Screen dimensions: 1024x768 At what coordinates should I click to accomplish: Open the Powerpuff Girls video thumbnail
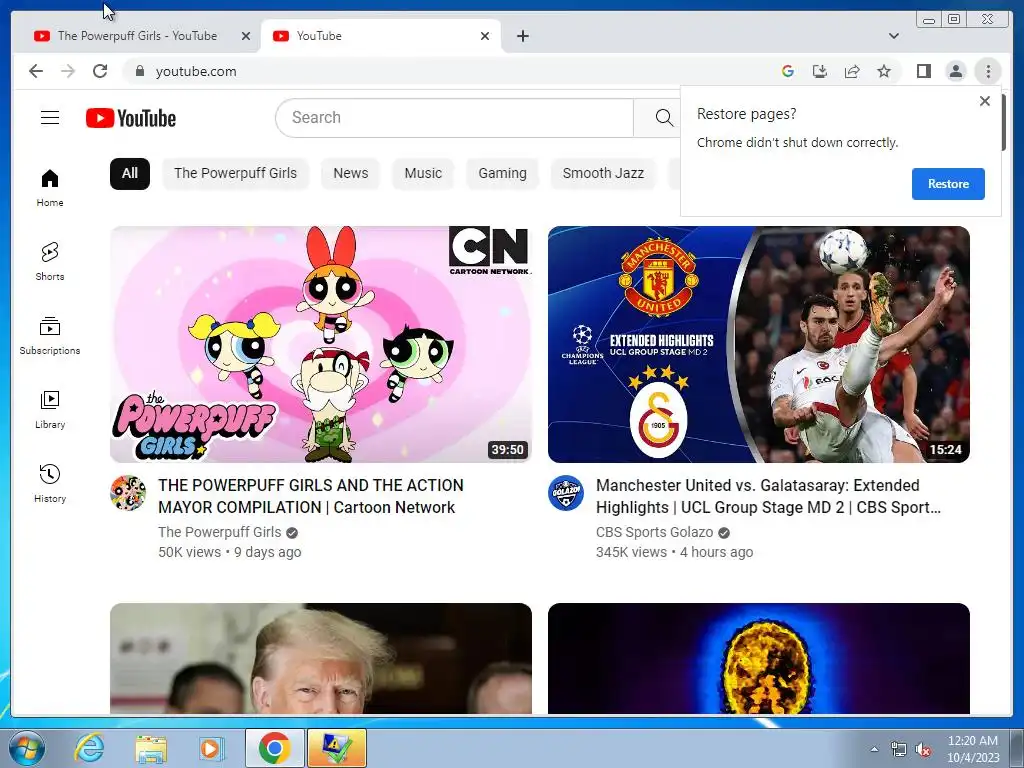321,344
